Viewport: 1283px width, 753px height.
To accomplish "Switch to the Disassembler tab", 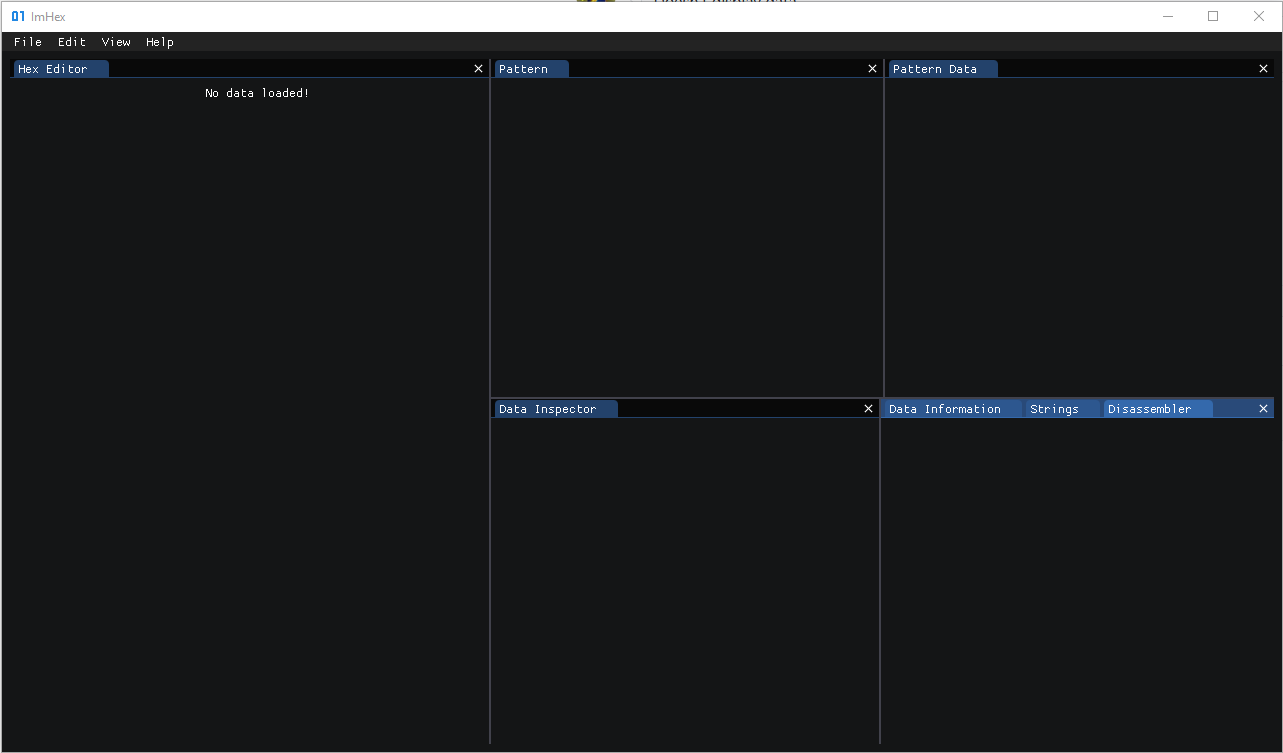I will click(1157, 409).
